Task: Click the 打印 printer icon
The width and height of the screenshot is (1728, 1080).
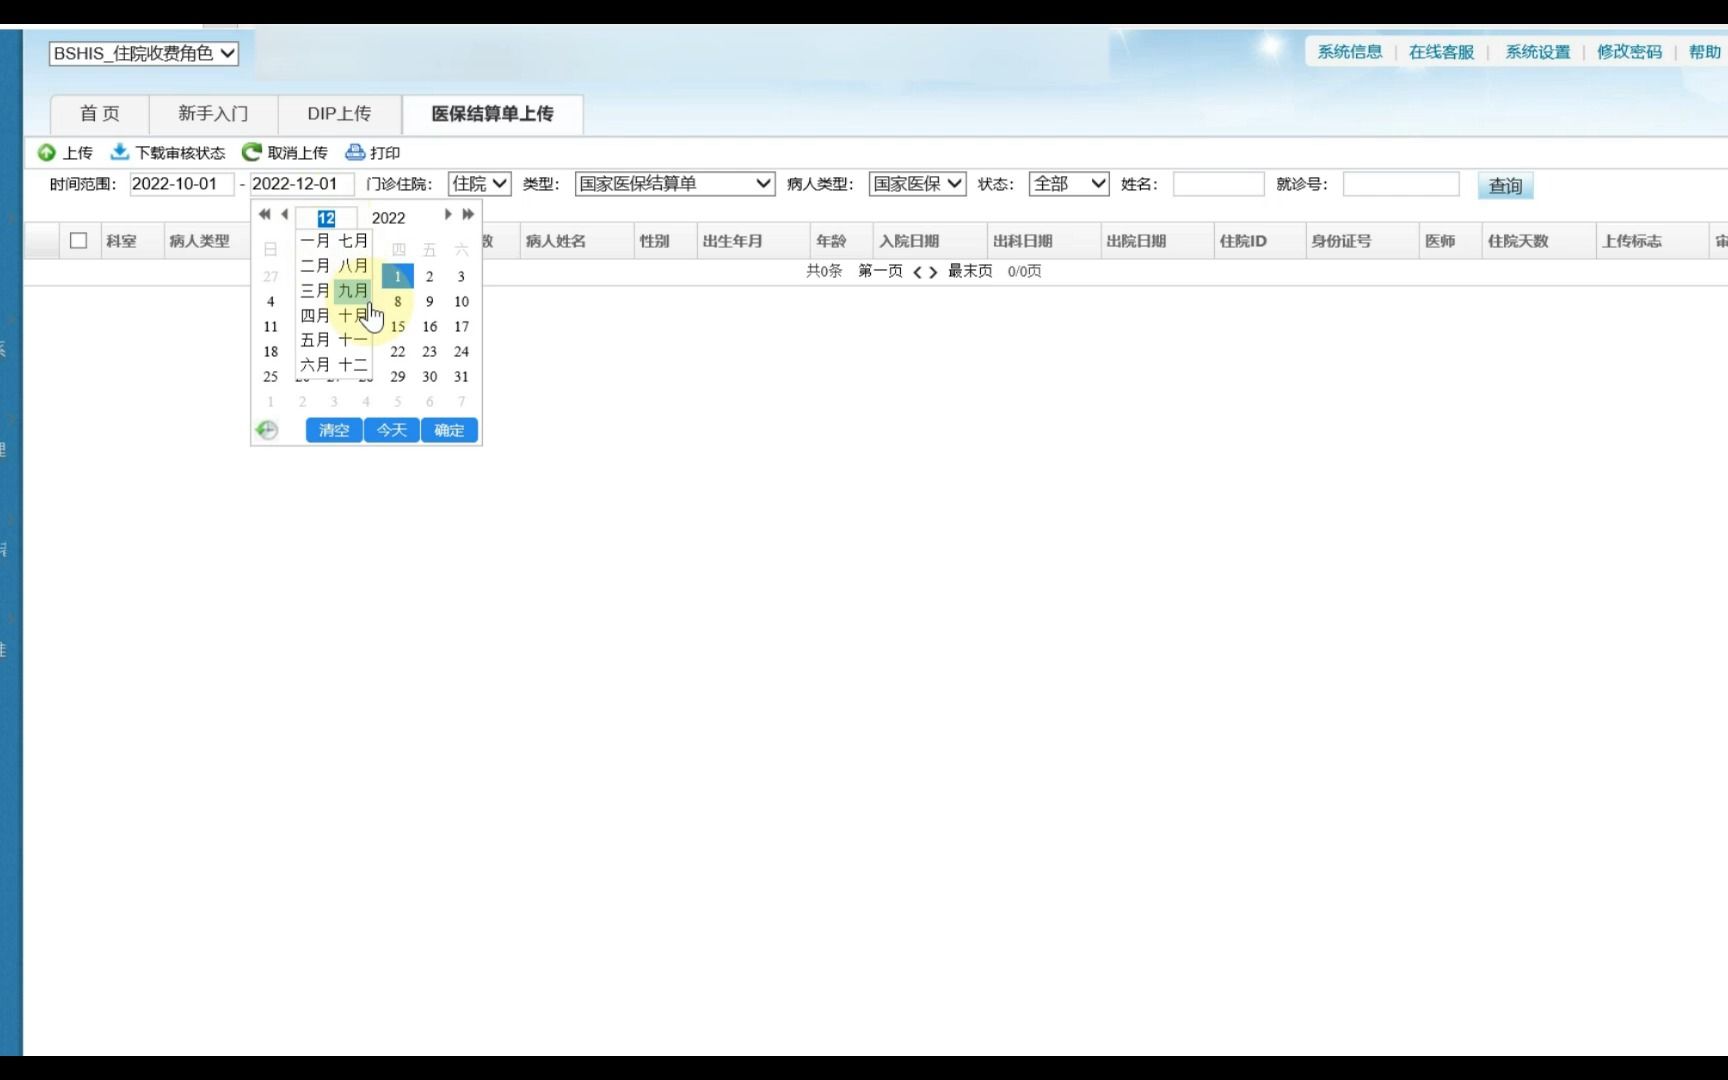Action: (355, 152)
